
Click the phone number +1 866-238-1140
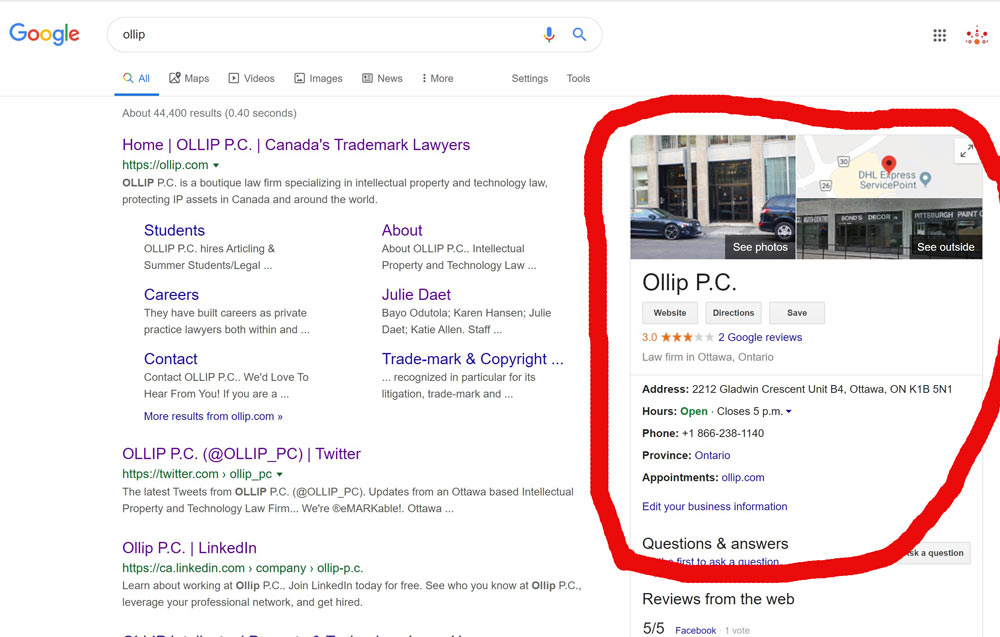click(x=723, y=434)
